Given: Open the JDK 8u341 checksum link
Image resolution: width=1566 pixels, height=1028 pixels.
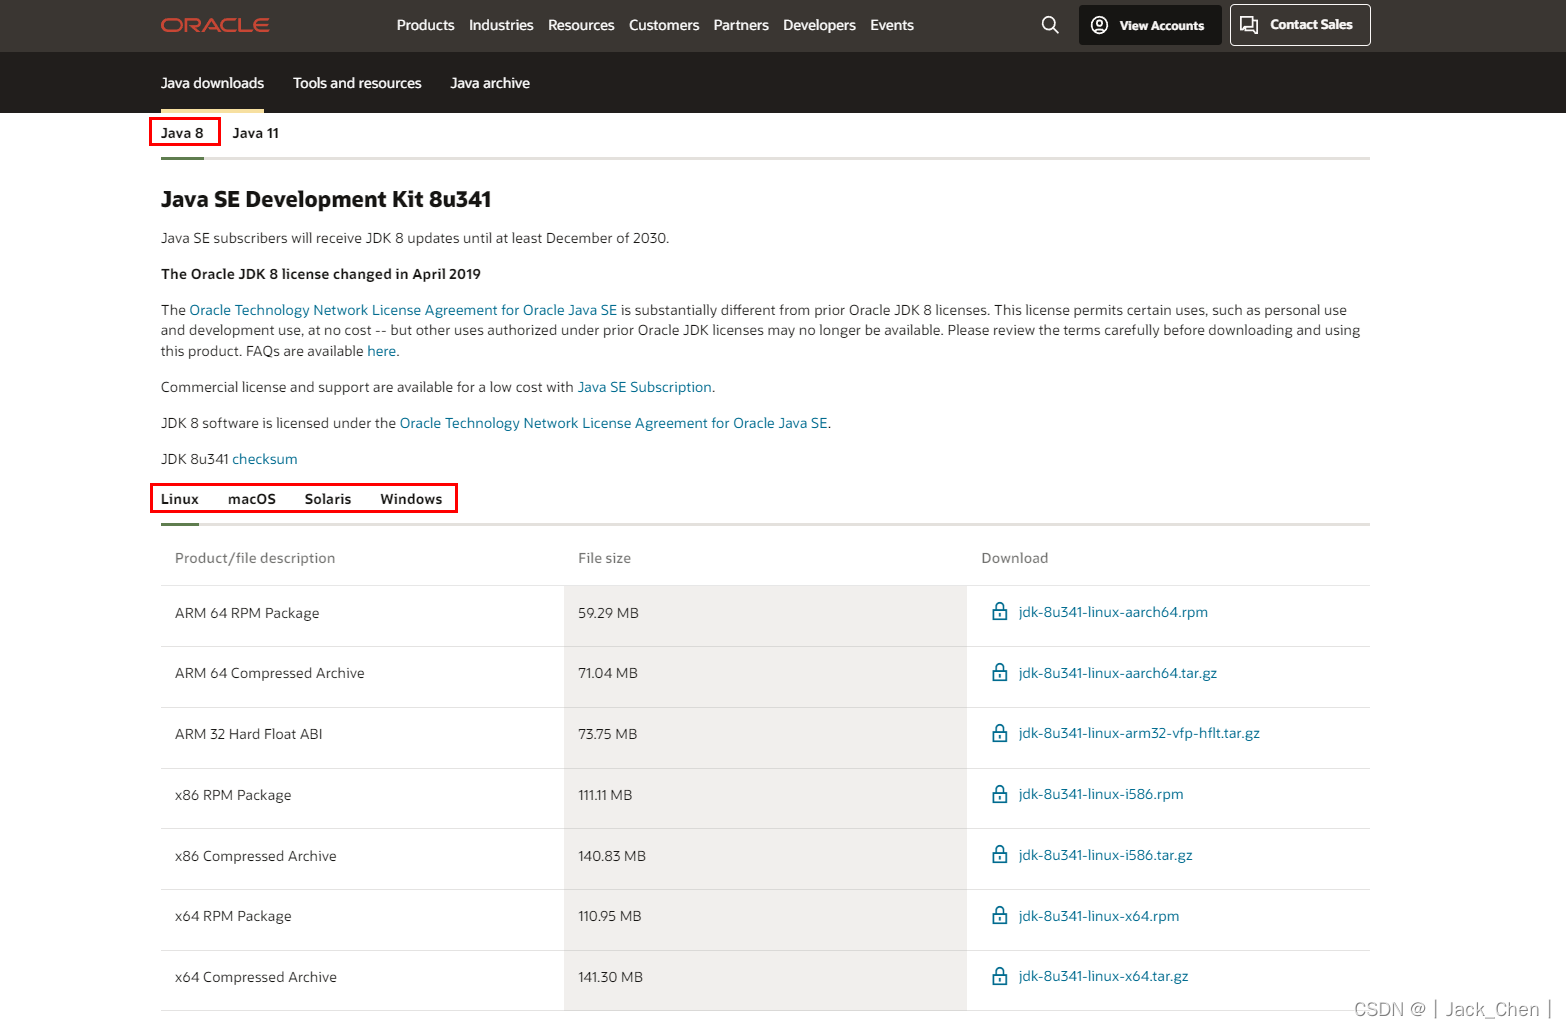Looking at the screenshot, I should (265, 459).
